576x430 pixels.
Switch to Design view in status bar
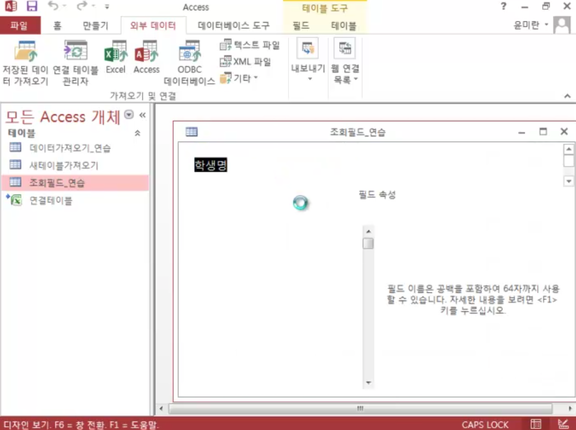[563, 423]
